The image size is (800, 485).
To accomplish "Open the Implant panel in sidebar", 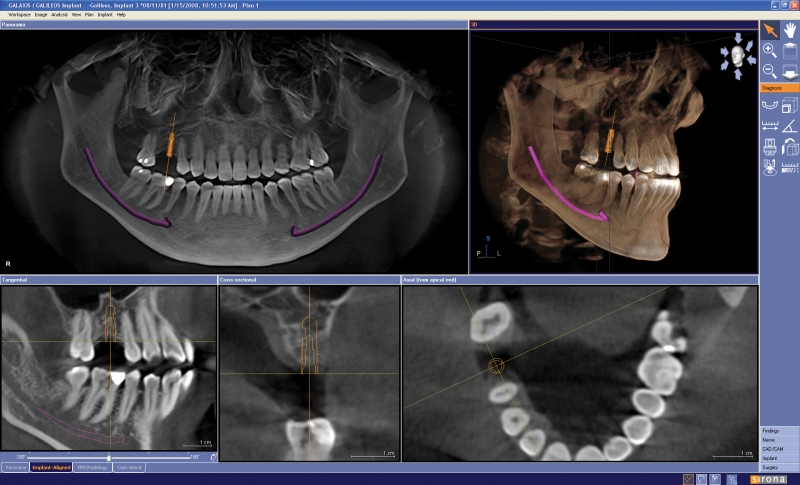I will pos(780,458).
